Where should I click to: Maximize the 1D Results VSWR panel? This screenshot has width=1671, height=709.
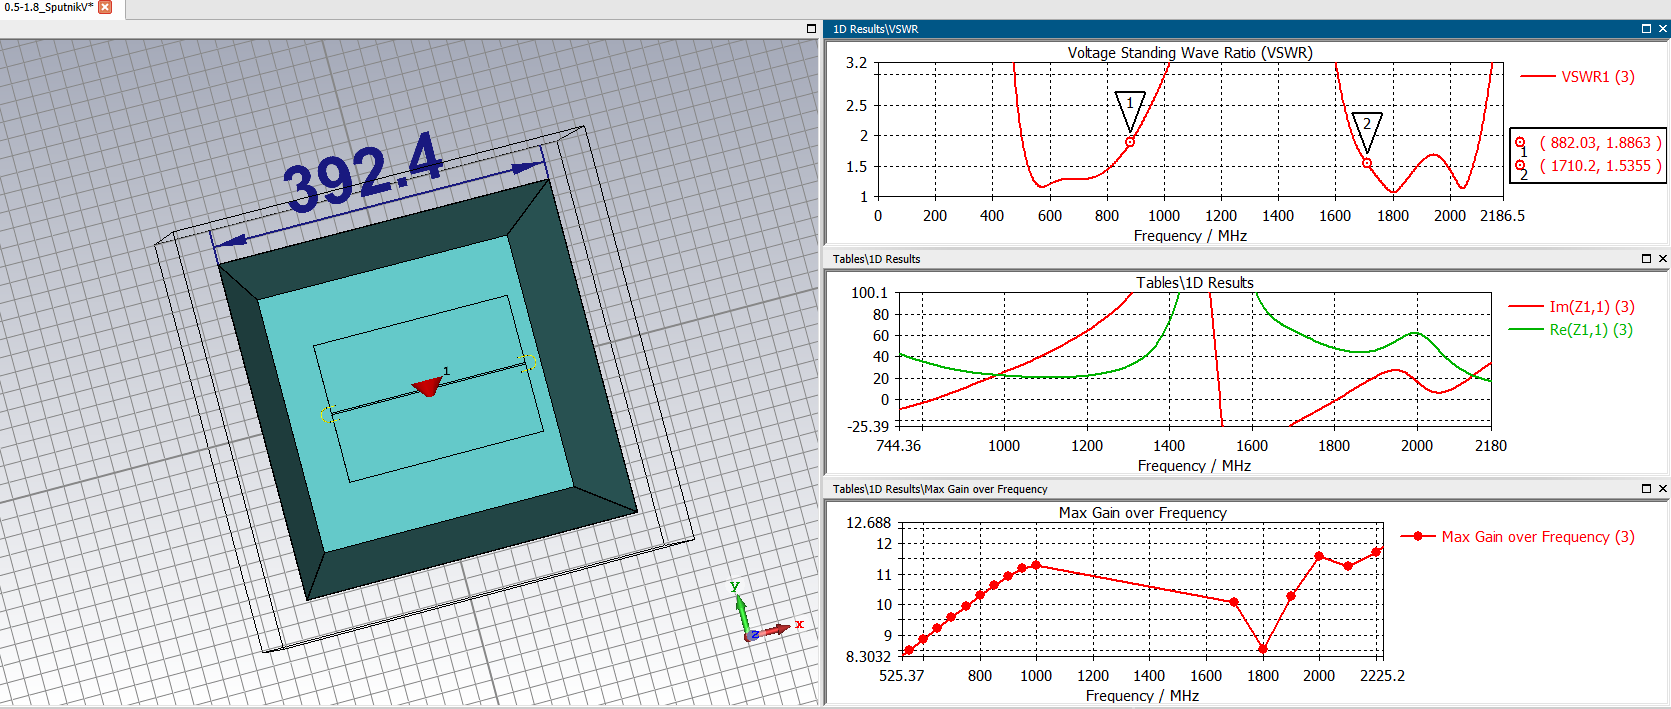coord(1646,29)
